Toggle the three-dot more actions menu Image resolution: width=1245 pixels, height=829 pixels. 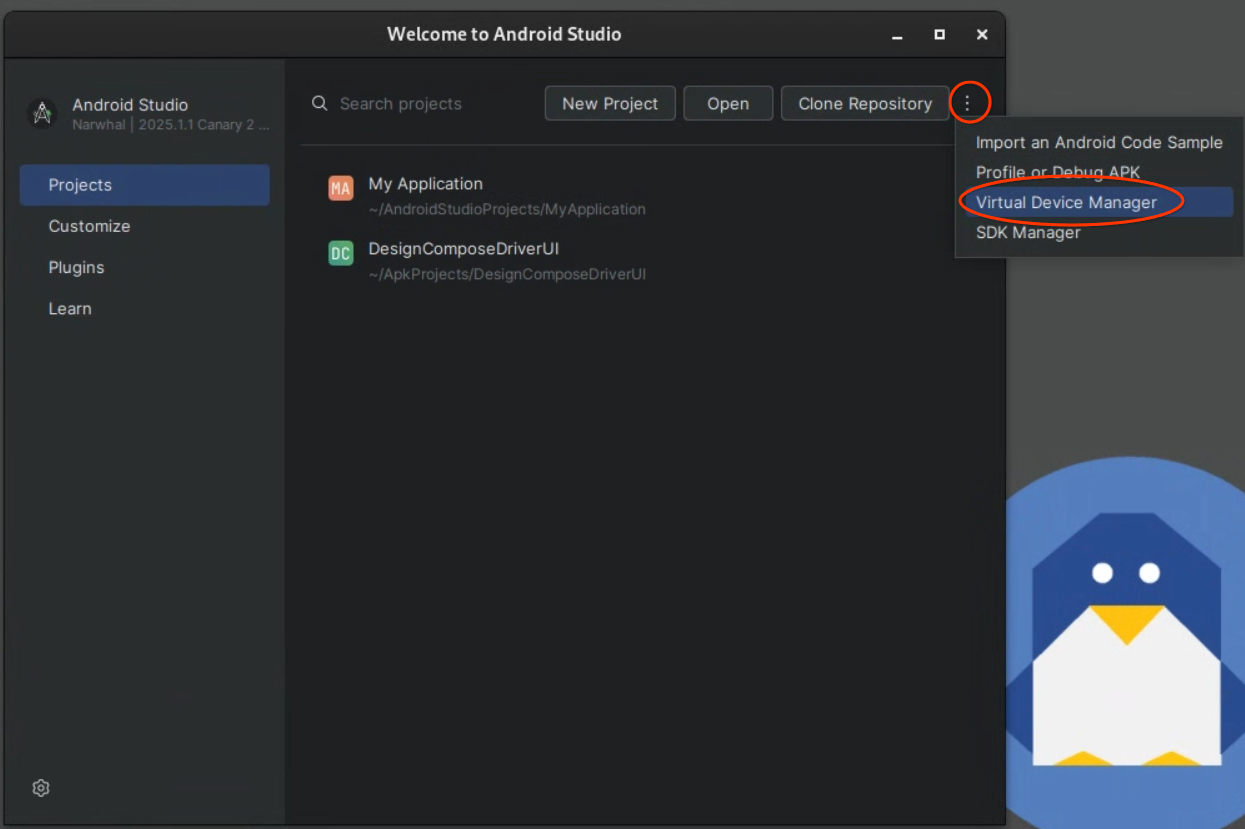[967, 103]
